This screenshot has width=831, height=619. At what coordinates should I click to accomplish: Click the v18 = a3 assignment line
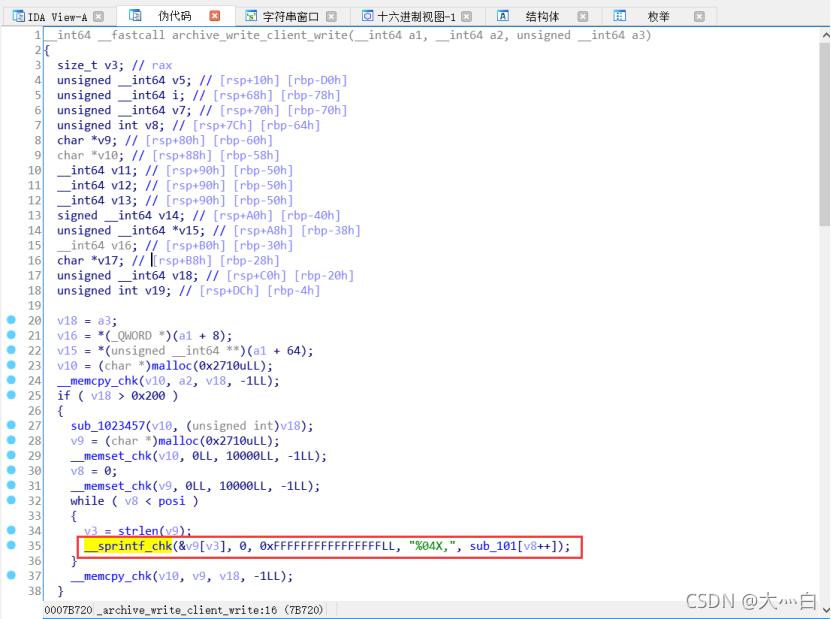pyautogui.click(x=87, y=321)
